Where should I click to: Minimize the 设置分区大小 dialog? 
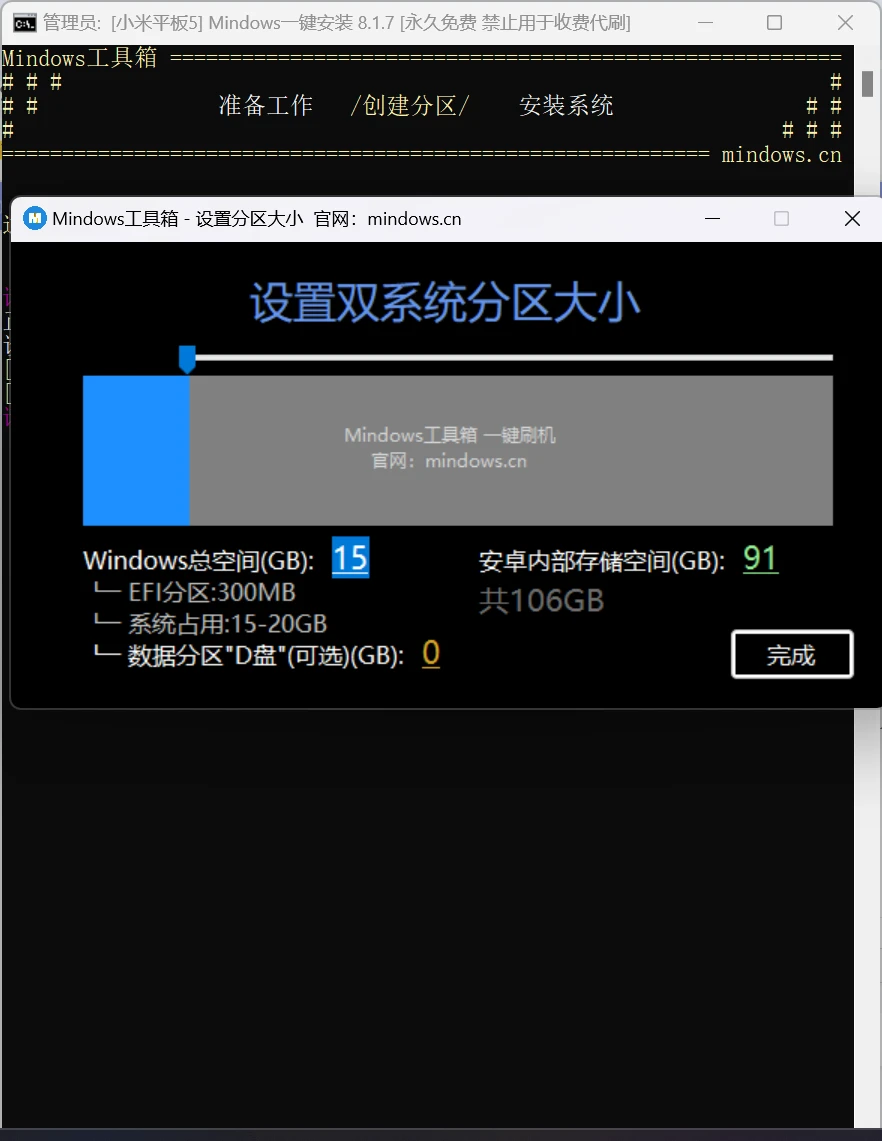pos(712,218)
